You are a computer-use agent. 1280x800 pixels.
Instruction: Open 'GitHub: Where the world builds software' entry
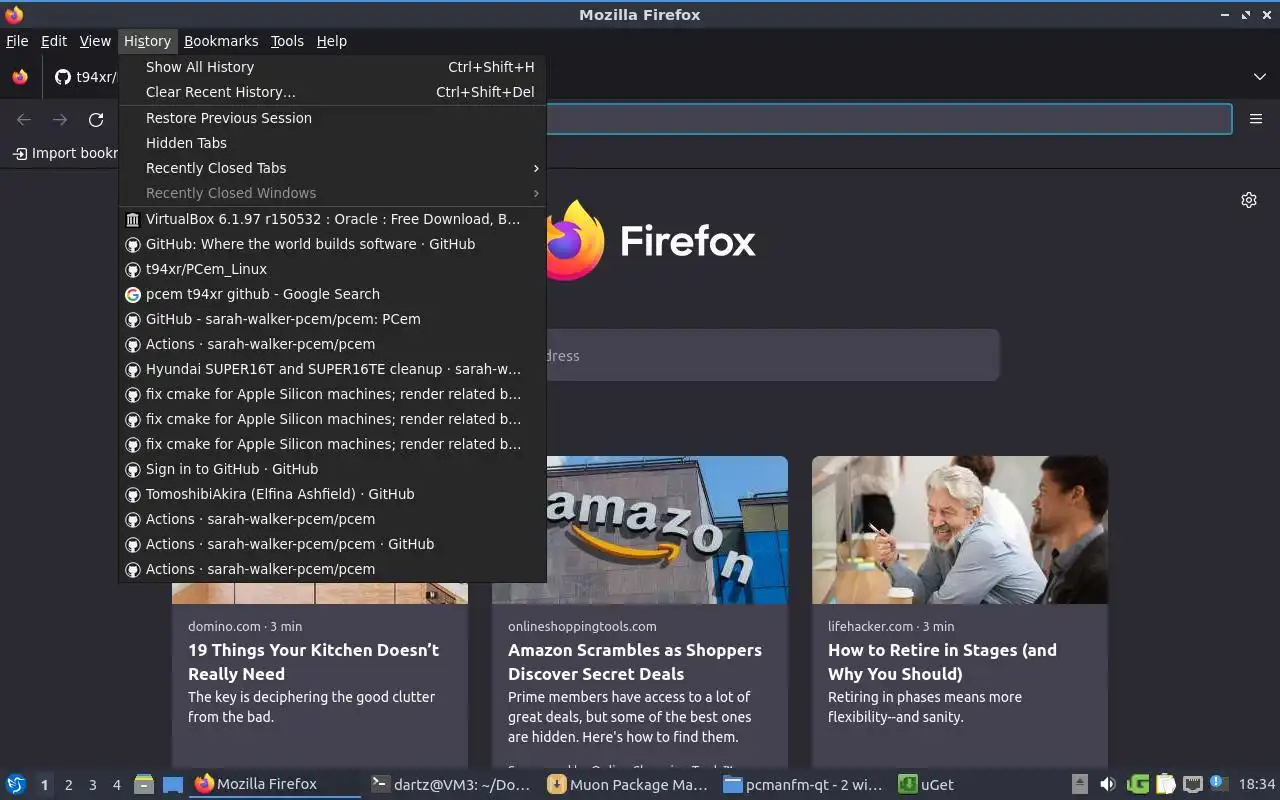tap(332, 244)
